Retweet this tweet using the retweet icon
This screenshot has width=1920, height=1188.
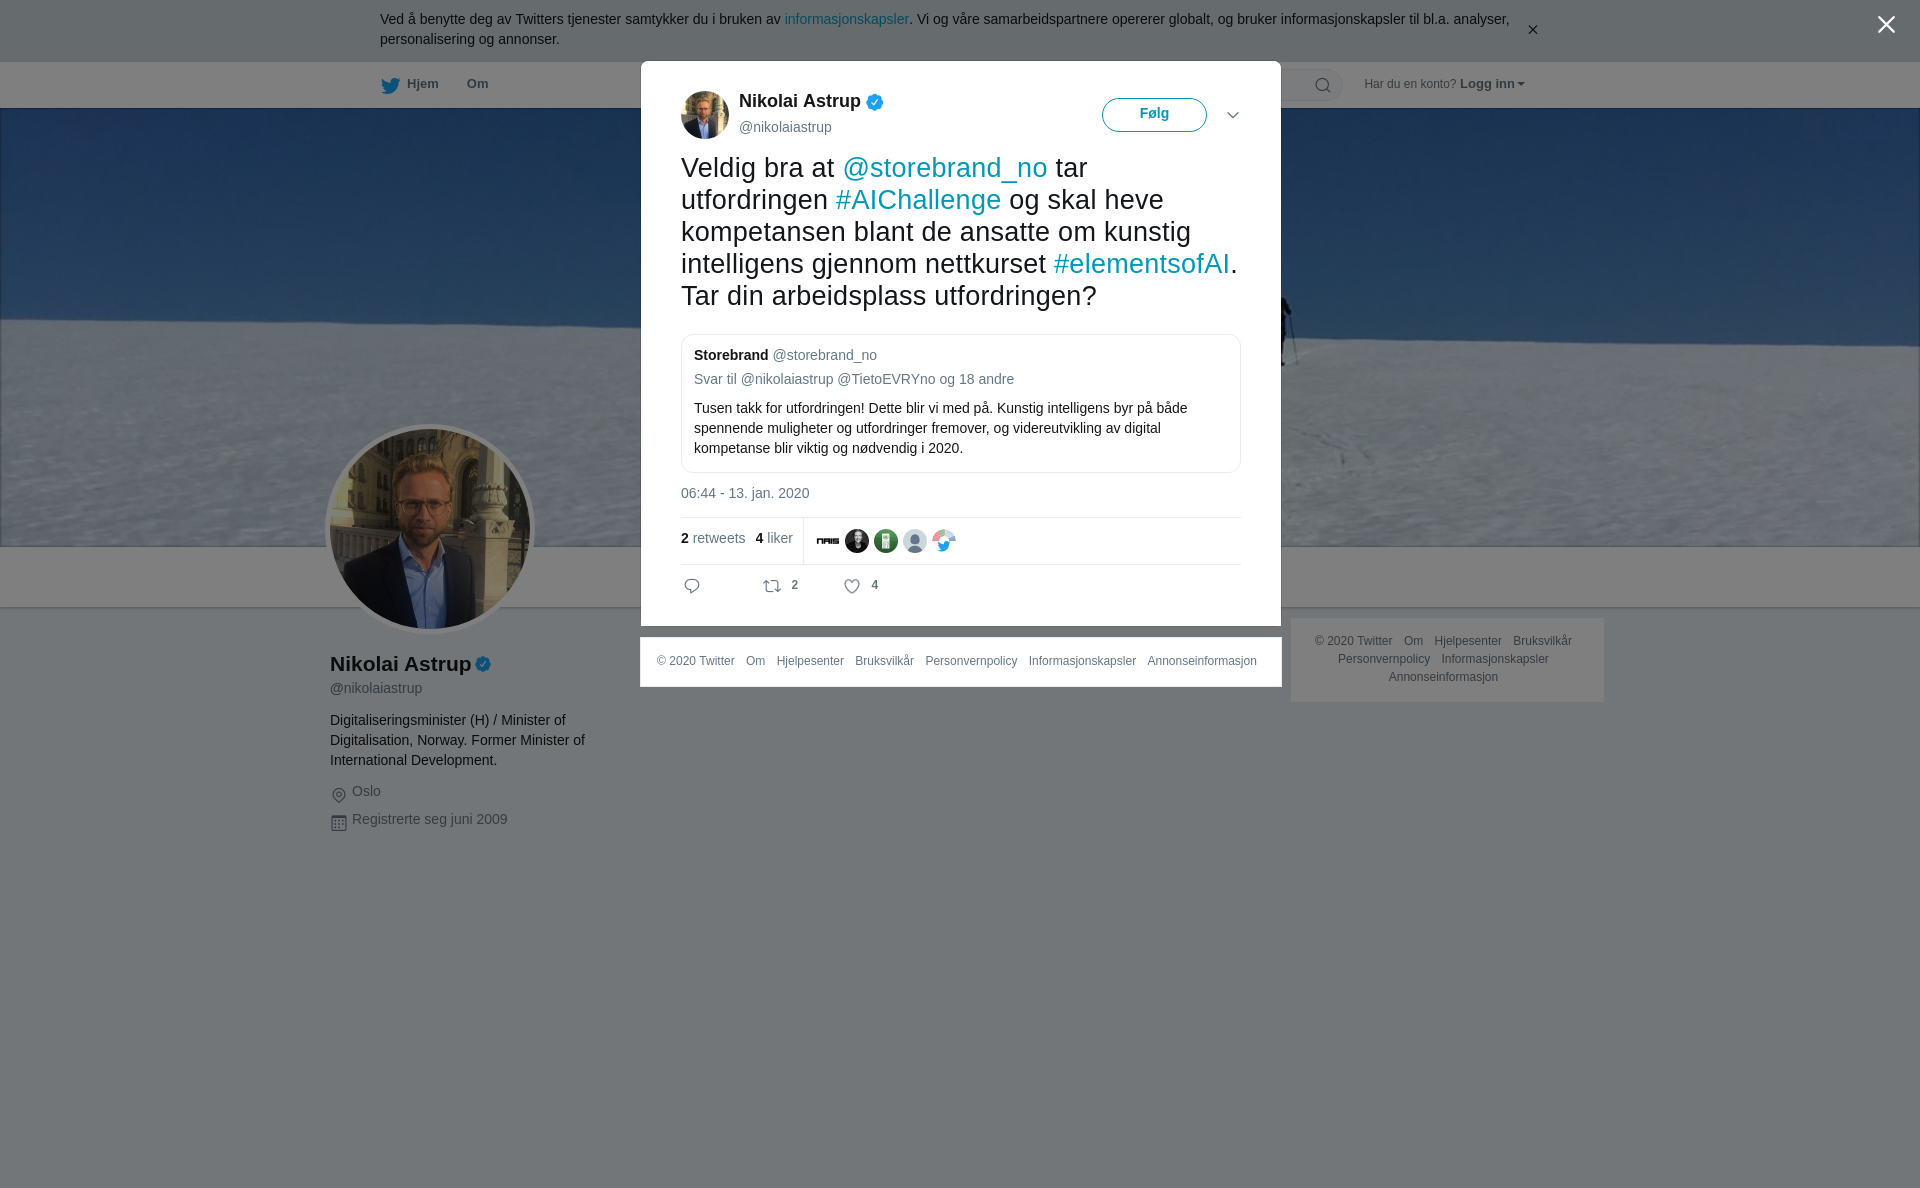click(772, 586)
